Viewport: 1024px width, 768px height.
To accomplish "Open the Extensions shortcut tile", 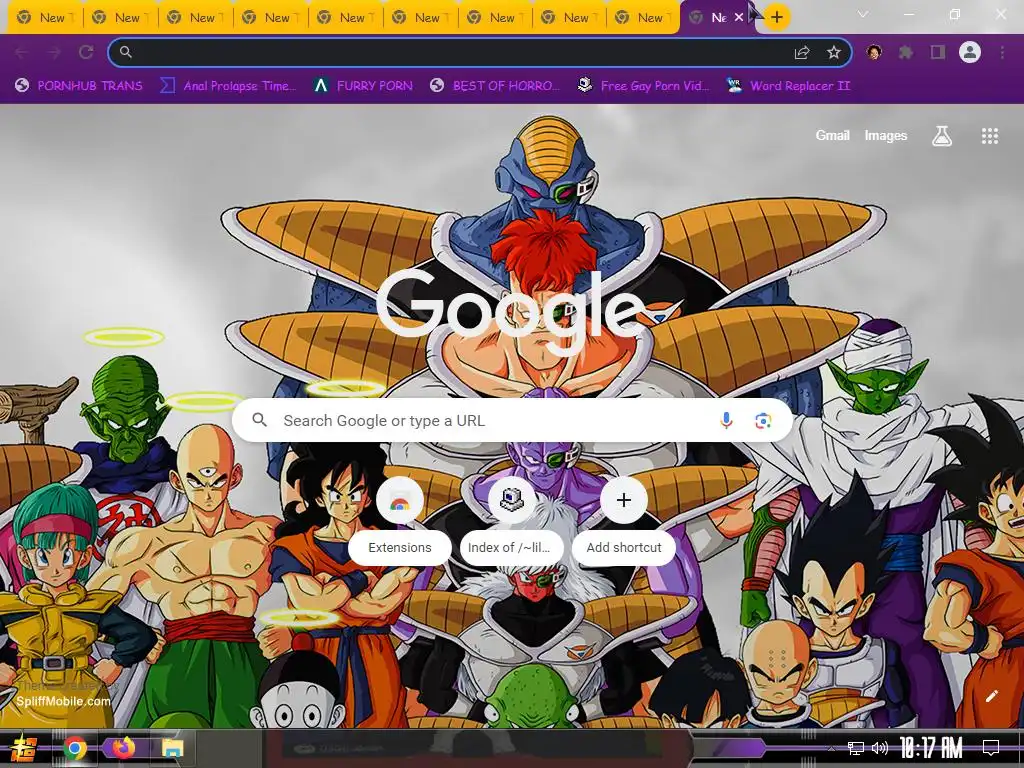I will 400,522.
